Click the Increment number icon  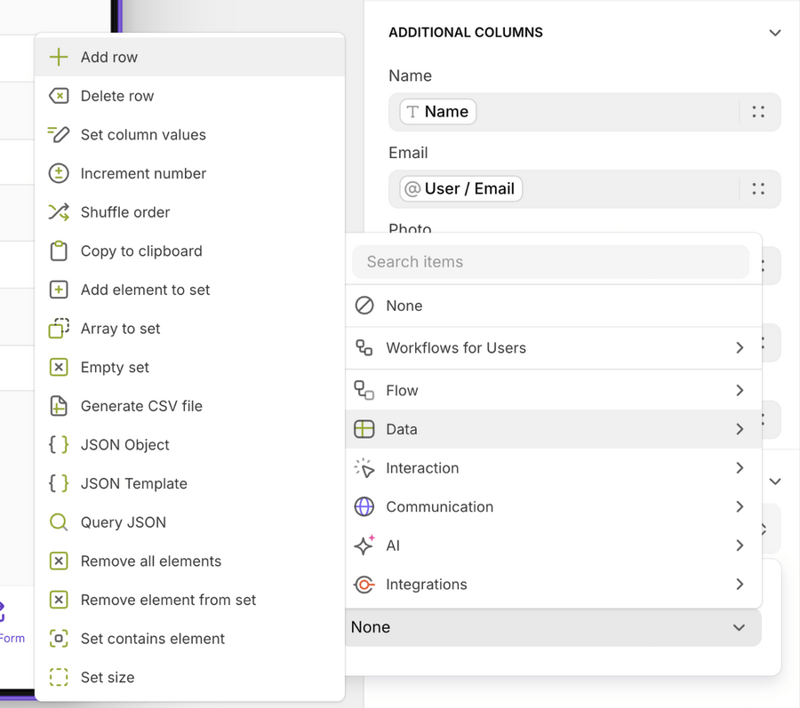pyautogui.click(x=61, y=173)
